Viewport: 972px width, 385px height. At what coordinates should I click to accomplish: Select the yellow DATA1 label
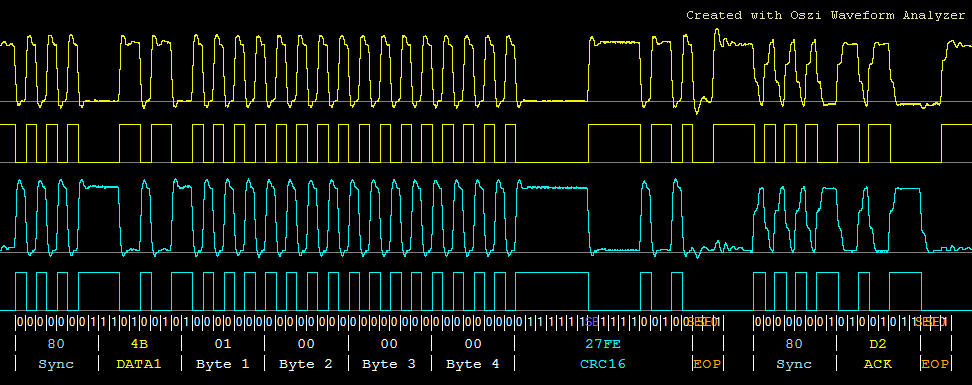click(x=139, y=364)
